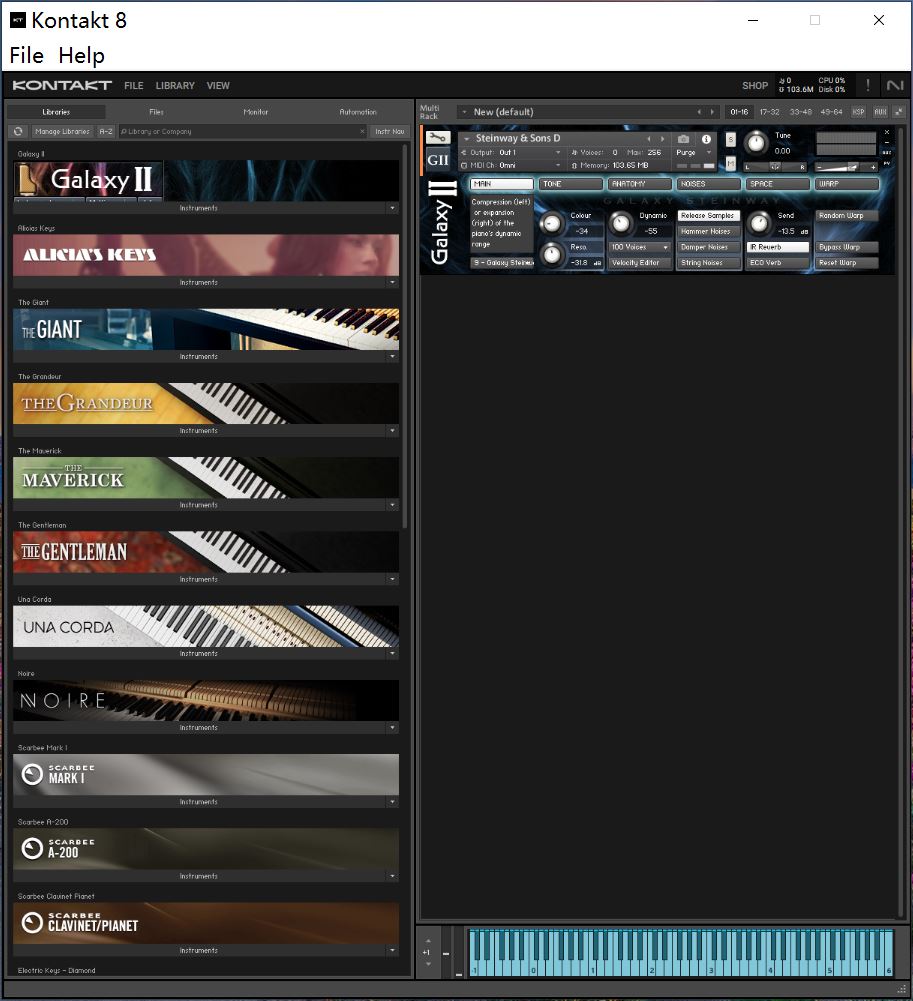This screenshot has height=1001, width=913.
Task: Toggle Bypass Warp
Action: point(847,247)
